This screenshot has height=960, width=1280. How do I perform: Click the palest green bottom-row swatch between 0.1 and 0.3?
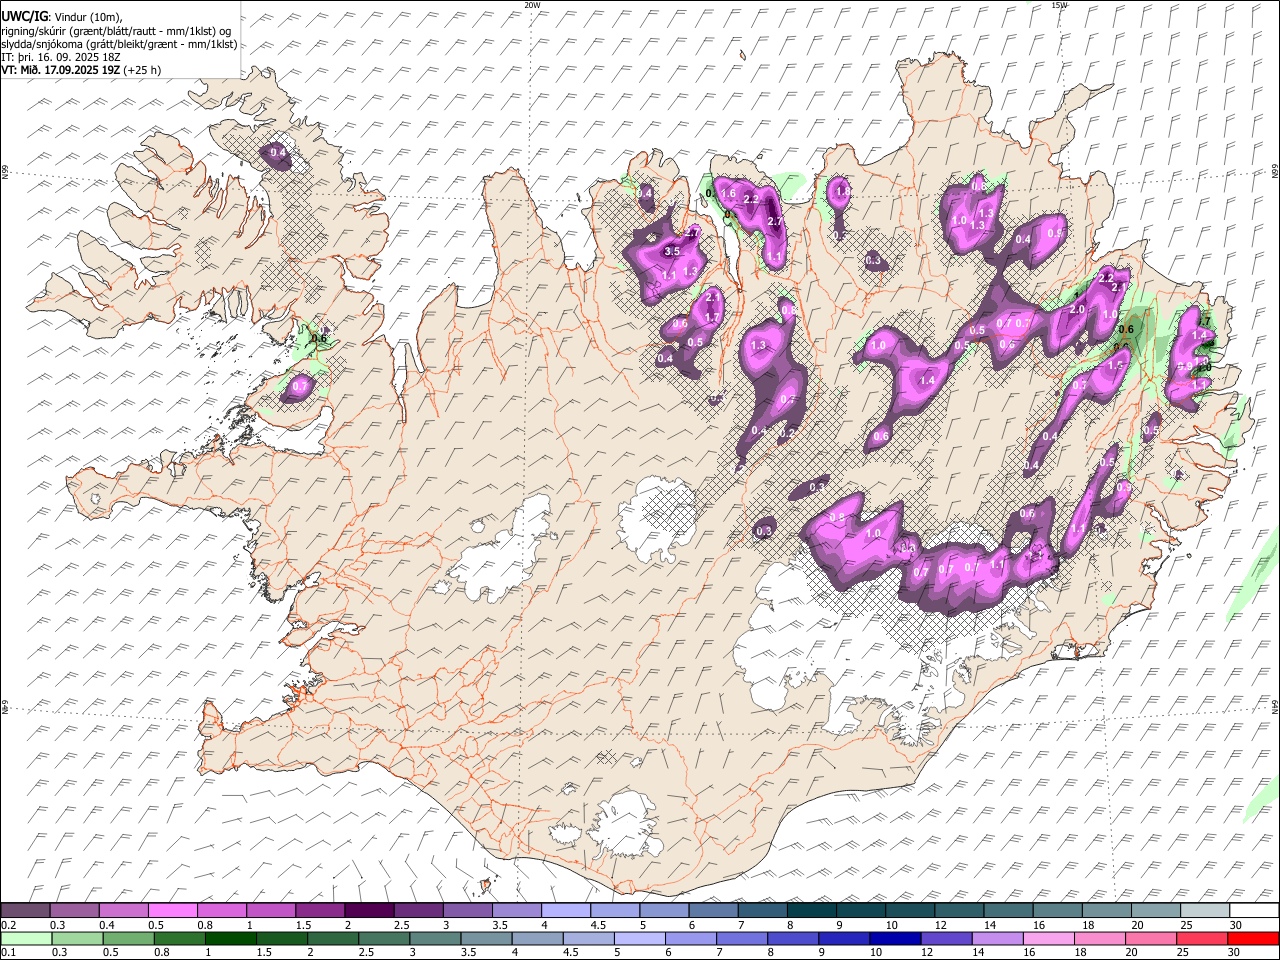click(x=26, y=938)
